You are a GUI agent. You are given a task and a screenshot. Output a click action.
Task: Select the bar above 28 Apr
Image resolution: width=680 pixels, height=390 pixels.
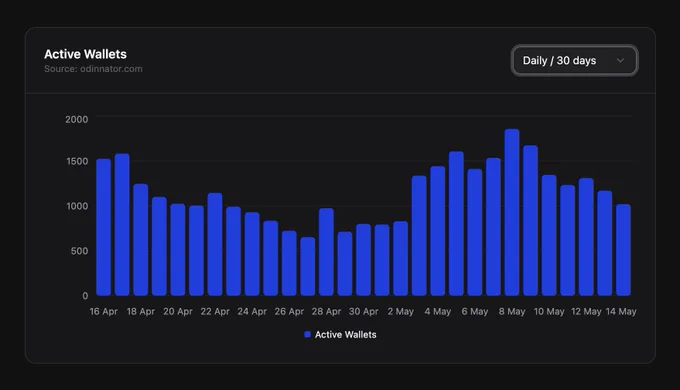coord(326,252)
